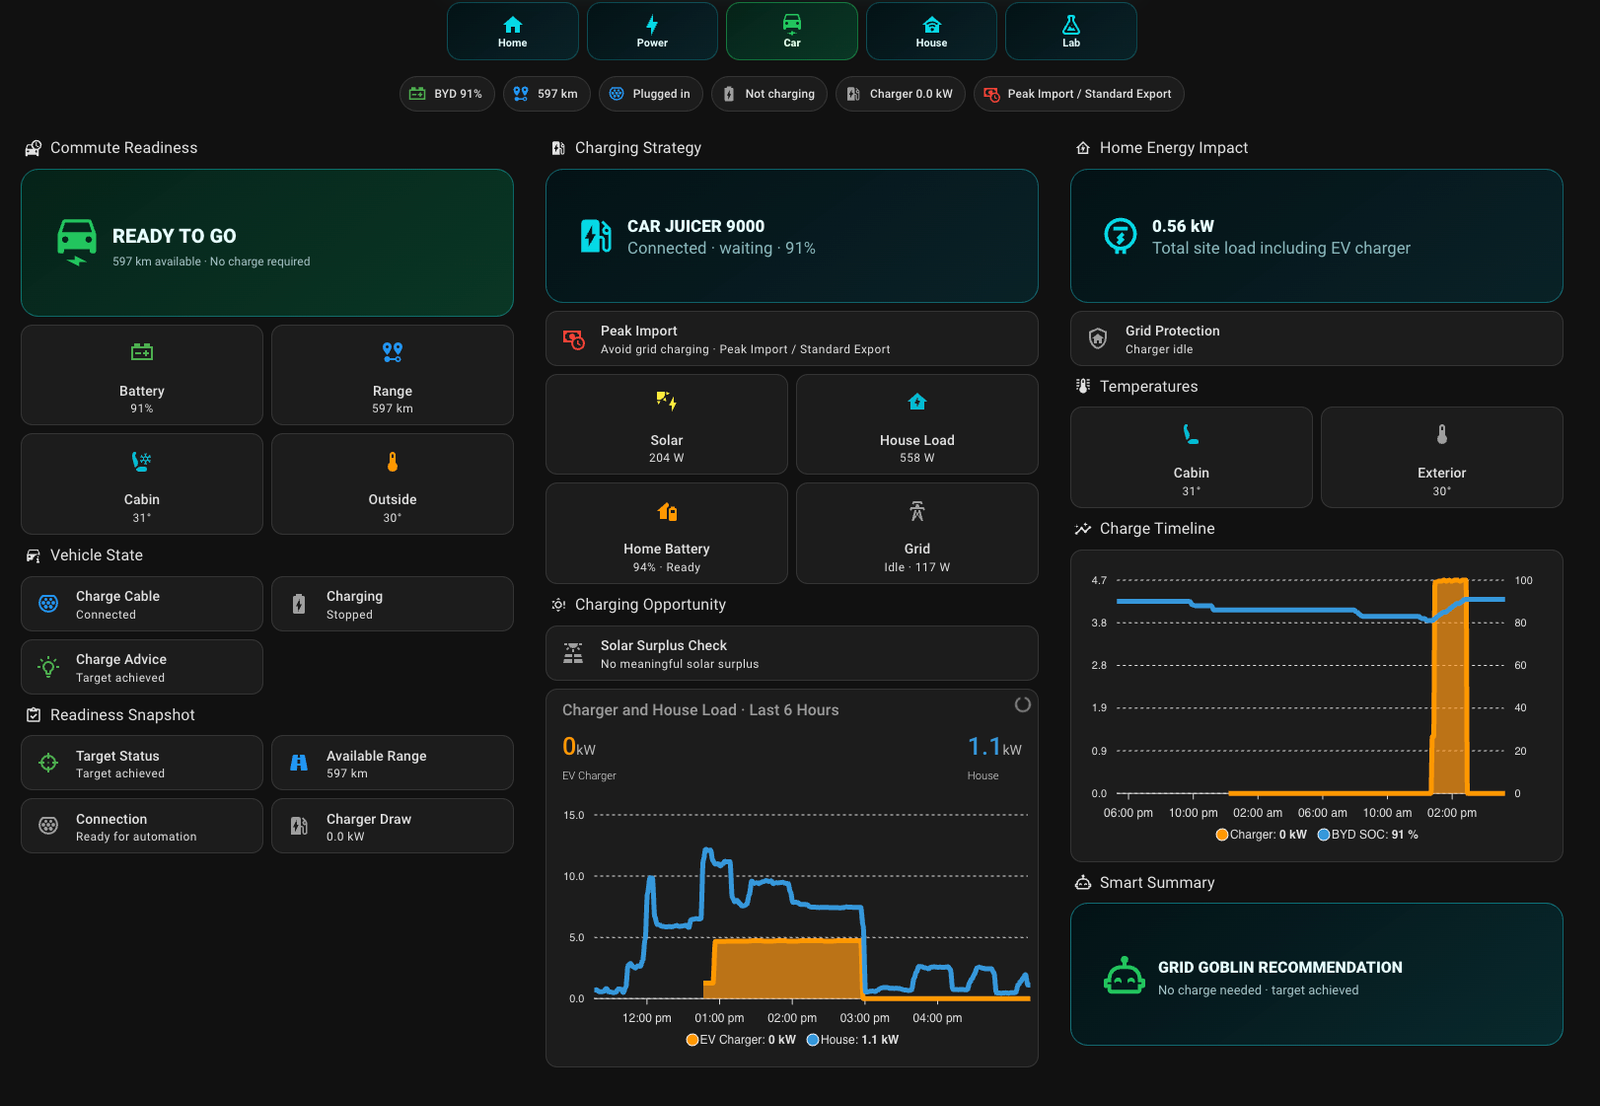This screenshot has width=1600, height=1106.
Task: Toggle EV Charger series in load chart legend
Action: click(x=741, y=1040)
